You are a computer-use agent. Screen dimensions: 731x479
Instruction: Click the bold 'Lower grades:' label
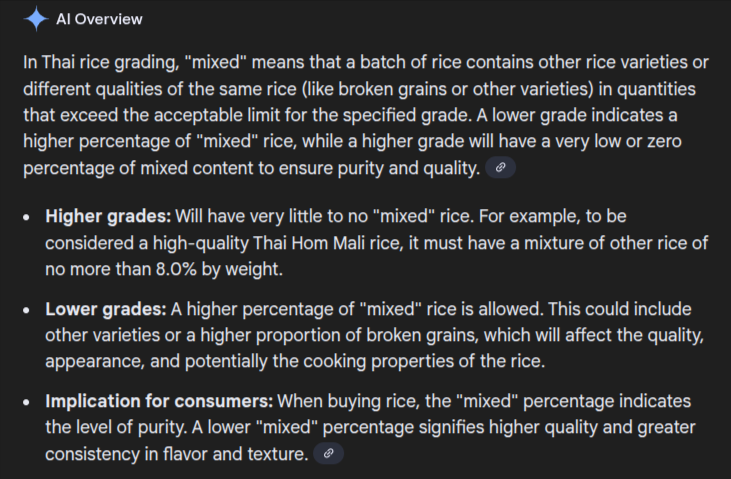[x=105, y=309]
